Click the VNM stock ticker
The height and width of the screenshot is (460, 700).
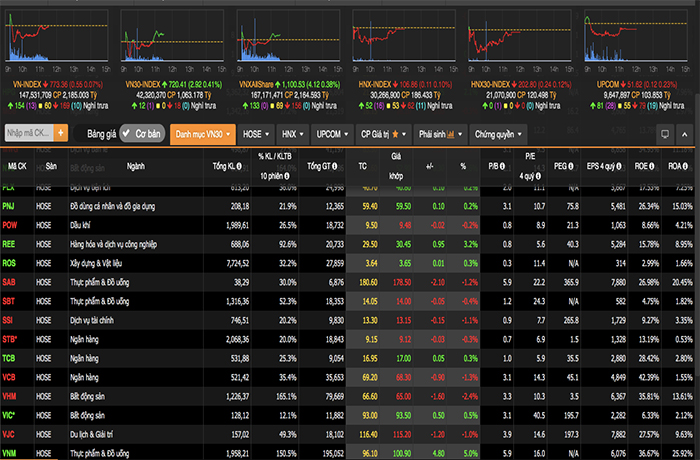(11, 453)
